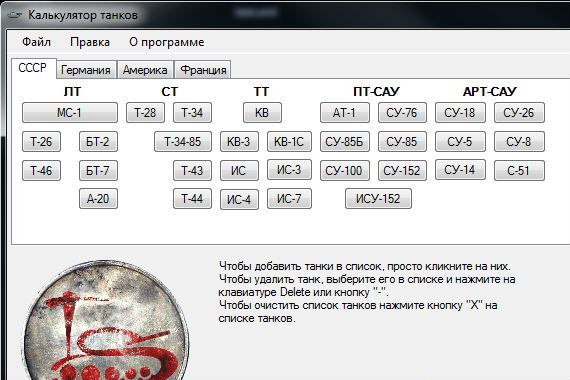Add the СУ-8 artillery
570x380 pixels.
pyautogui.click(x=519, y=141)
